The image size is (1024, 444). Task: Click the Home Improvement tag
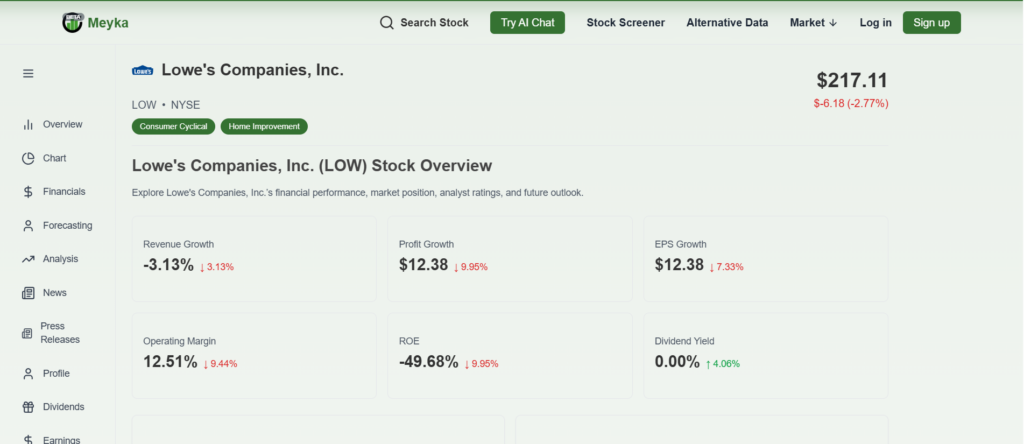[264, 127]
